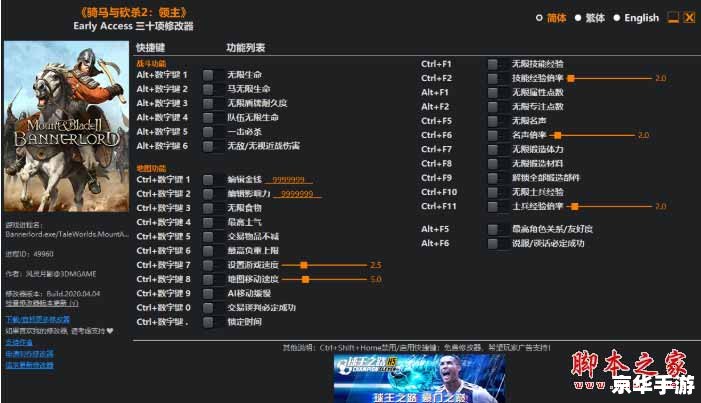Screen dimensions: 701x403
Task: Click the Mount & Blade II Bannerlord cover image
Action: click(66, 126)
